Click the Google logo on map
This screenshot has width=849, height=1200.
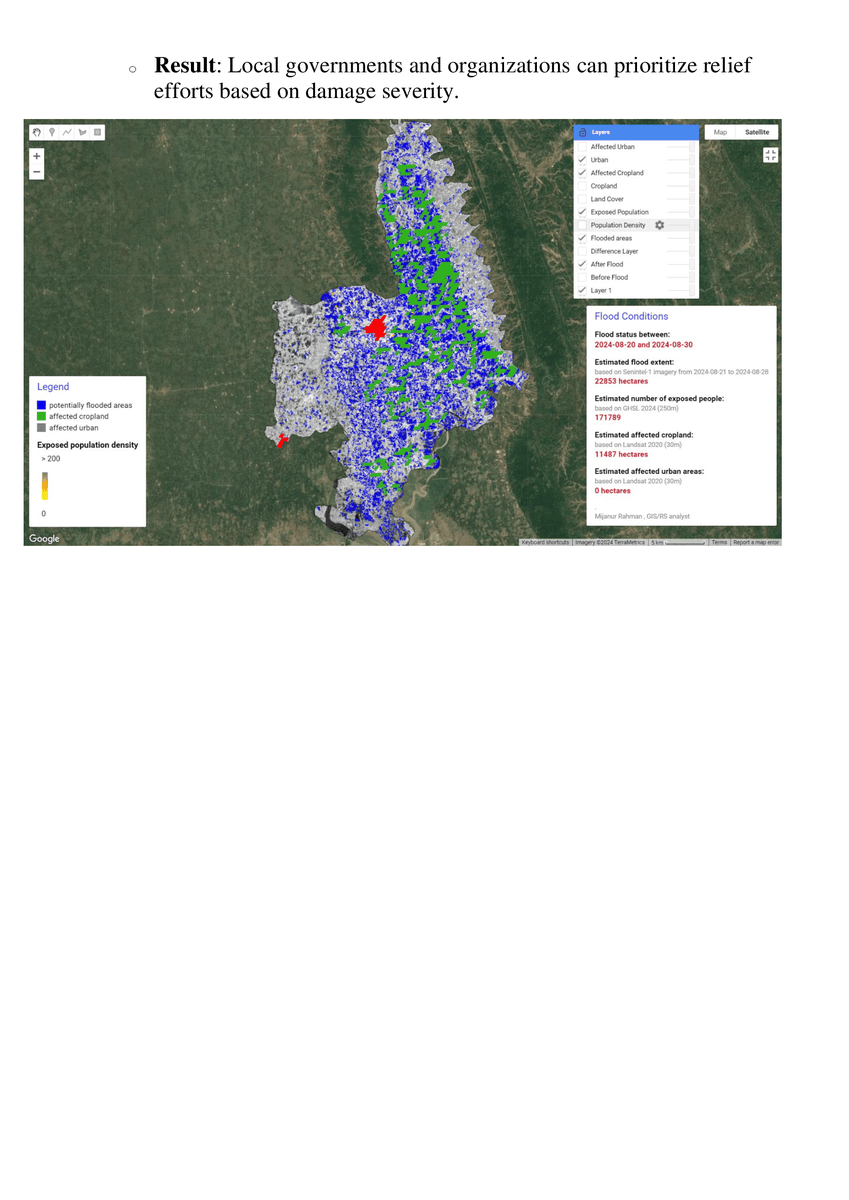(44, 539)
